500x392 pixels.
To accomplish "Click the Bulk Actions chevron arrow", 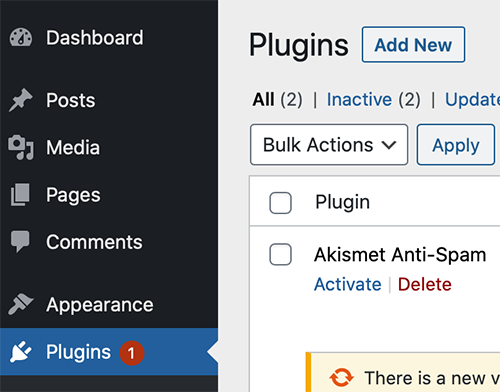I will [x=389, y=145].
